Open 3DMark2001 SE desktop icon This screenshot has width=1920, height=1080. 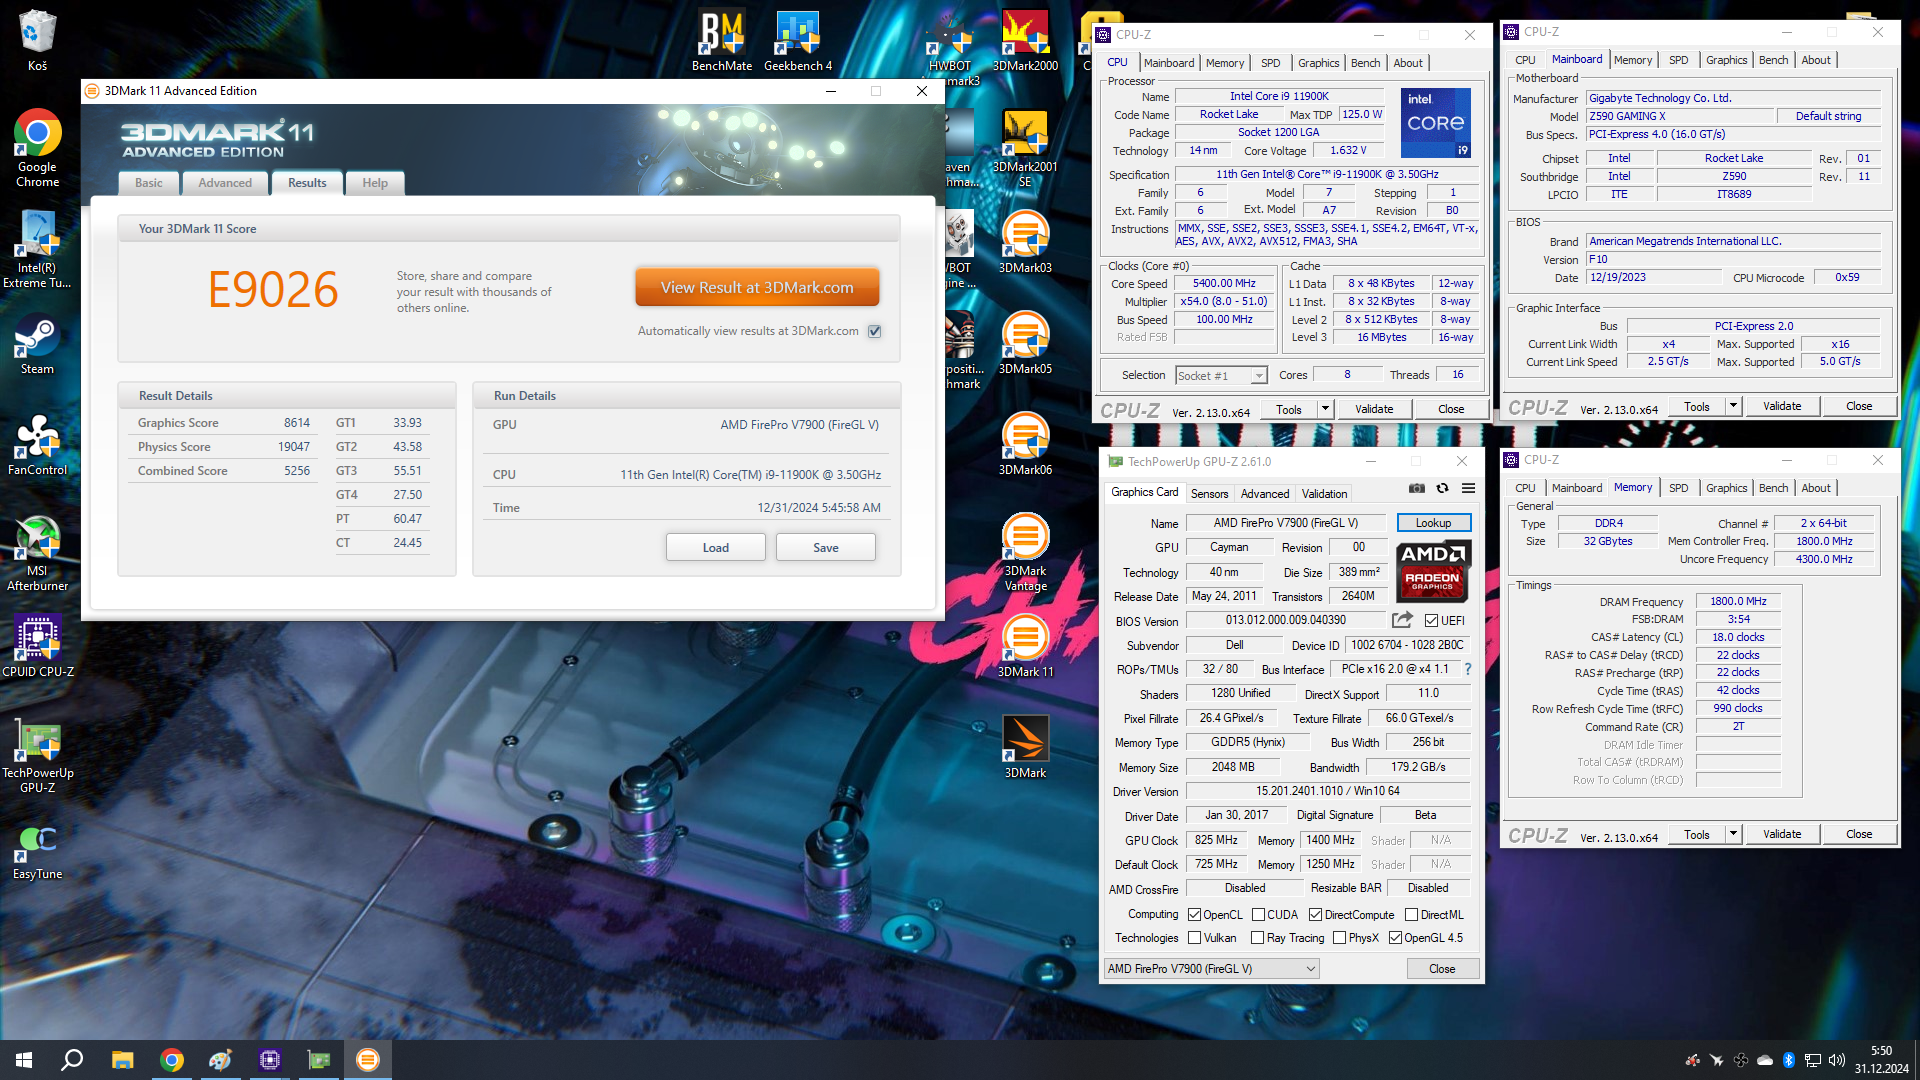click(x=1025, y=148)
